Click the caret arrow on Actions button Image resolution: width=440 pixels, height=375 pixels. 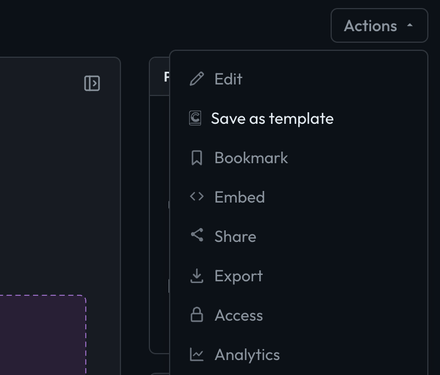click(410, 25)
